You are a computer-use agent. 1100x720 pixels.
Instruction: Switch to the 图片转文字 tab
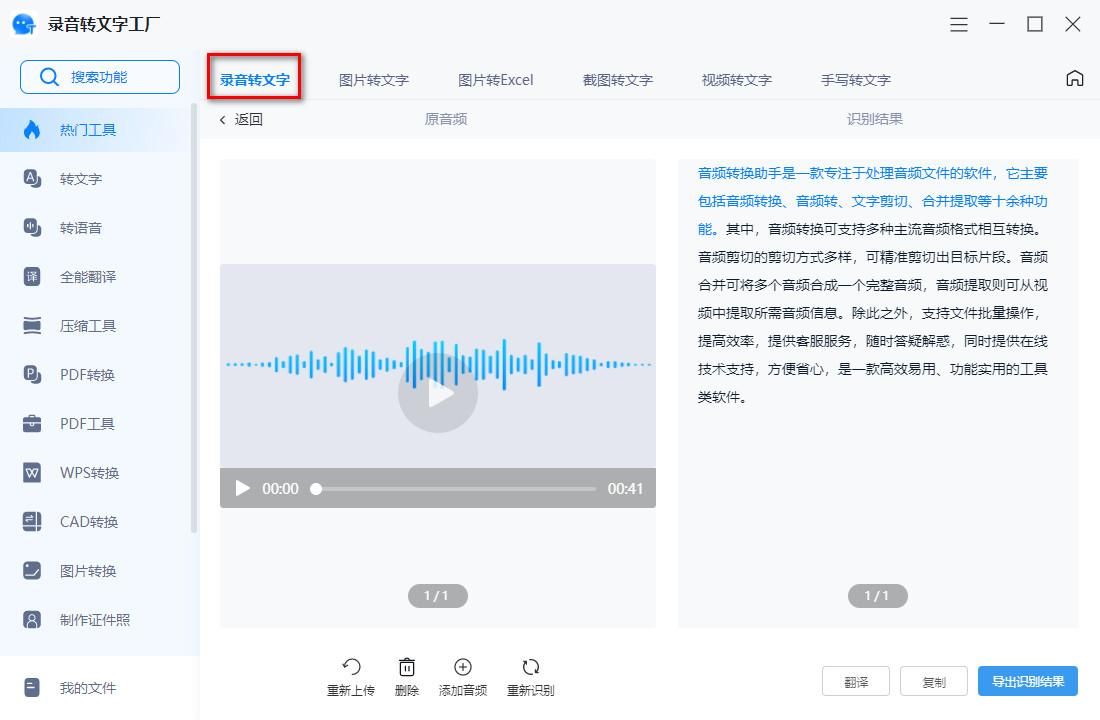373,80
